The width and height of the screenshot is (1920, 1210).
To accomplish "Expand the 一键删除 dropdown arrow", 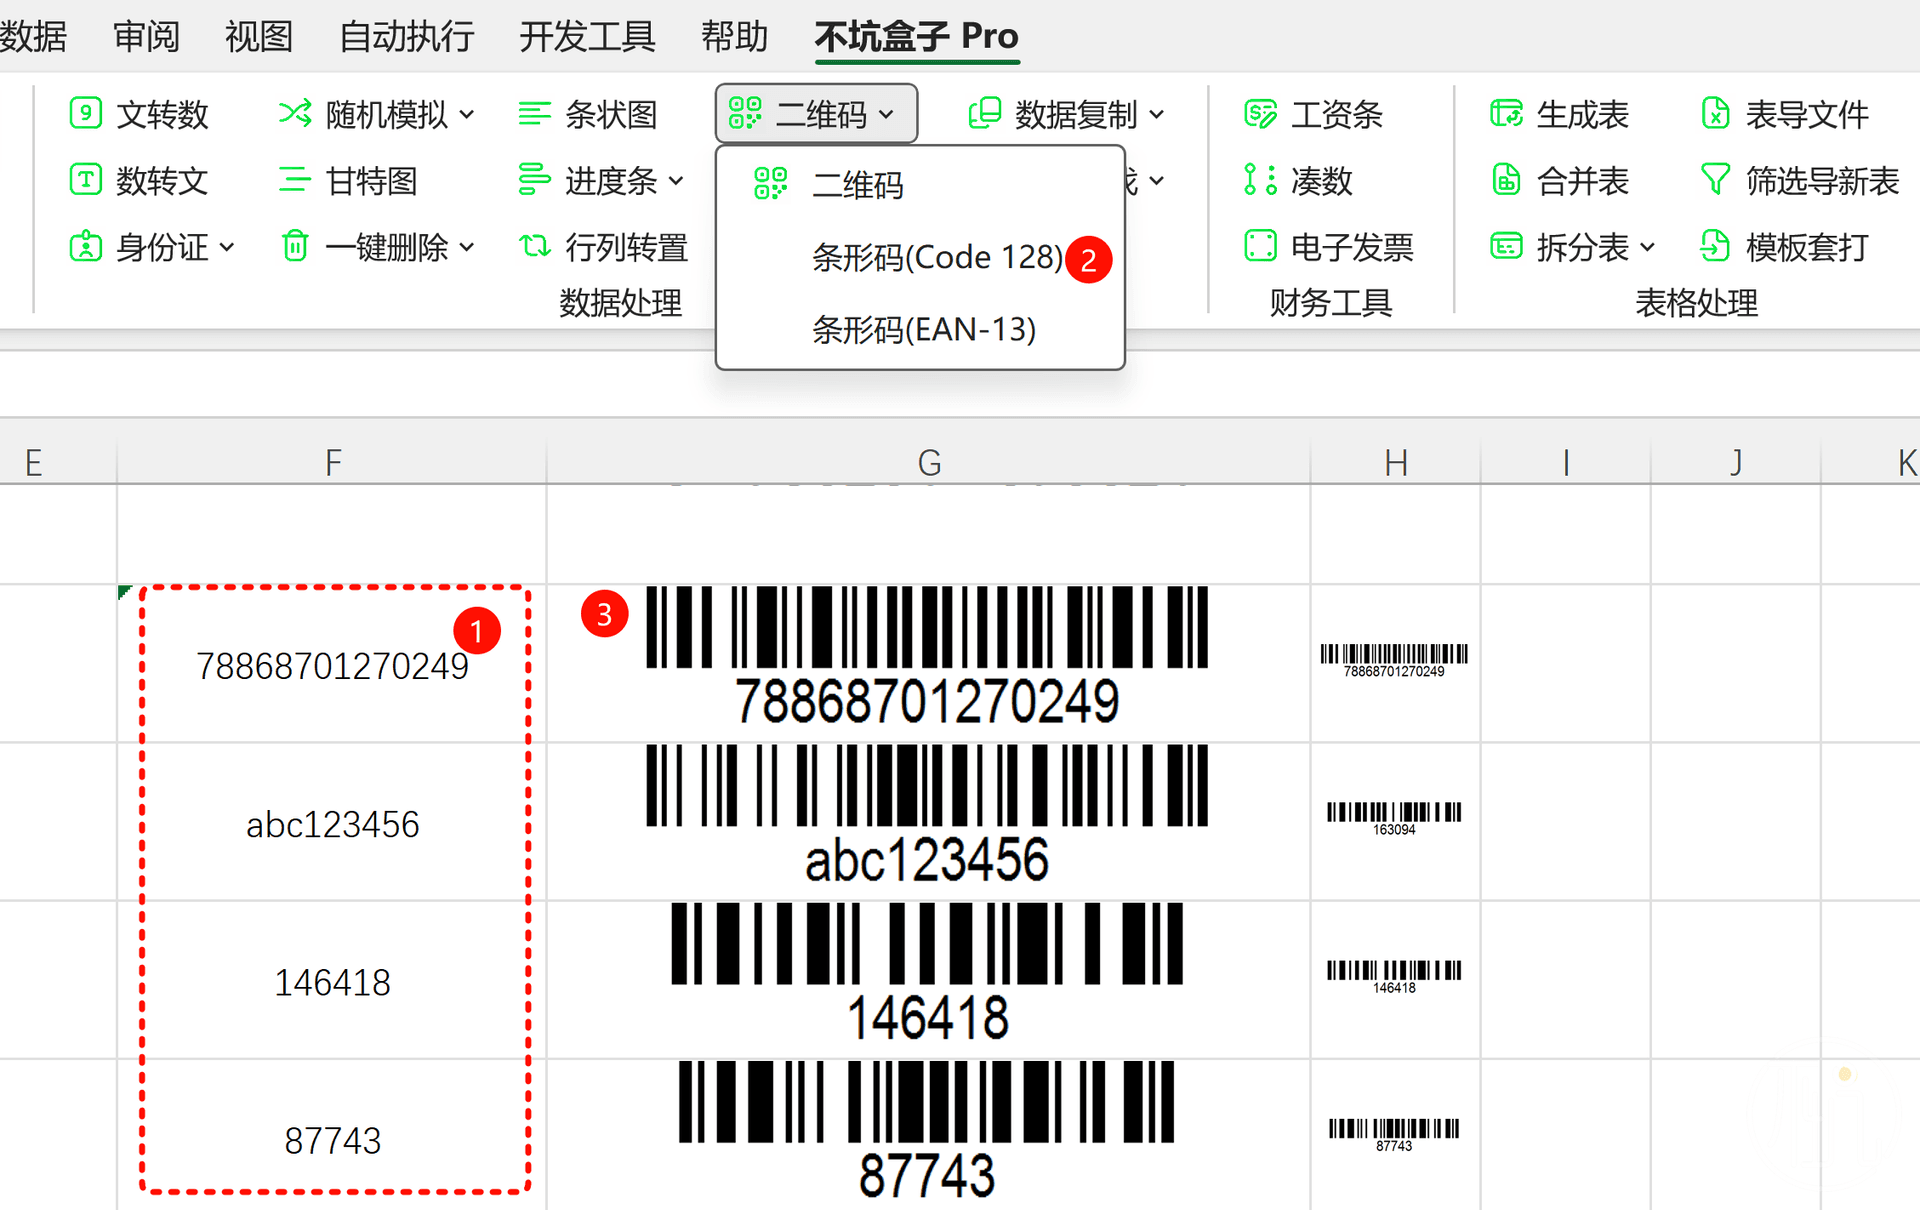I will point(467,247).
